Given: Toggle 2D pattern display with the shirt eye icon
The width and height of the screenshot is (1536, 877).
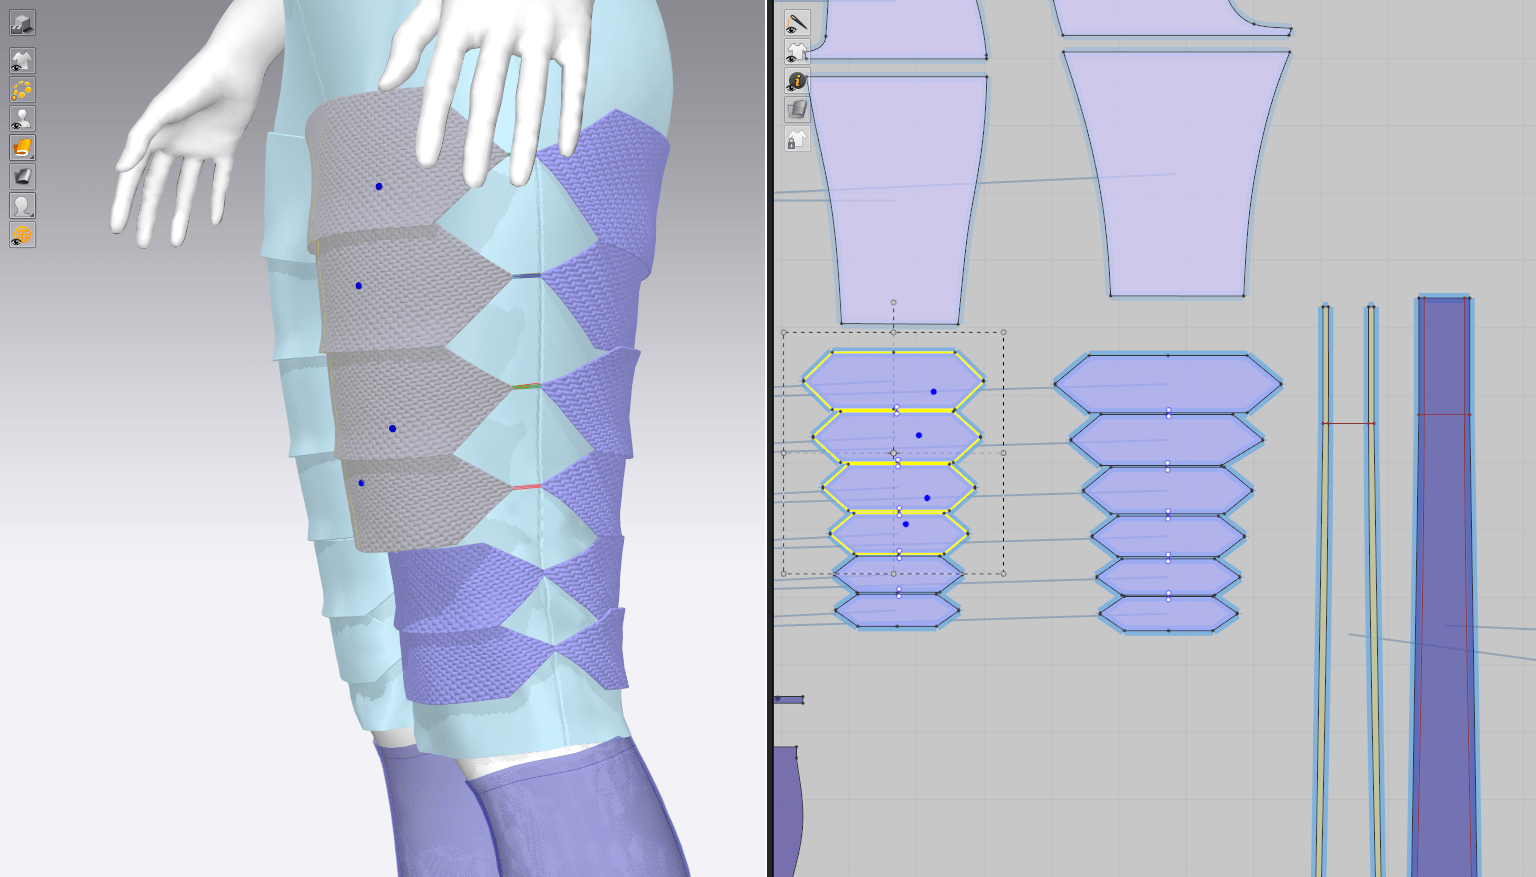Looking at the screenshot, I should [x=797, y=52].
